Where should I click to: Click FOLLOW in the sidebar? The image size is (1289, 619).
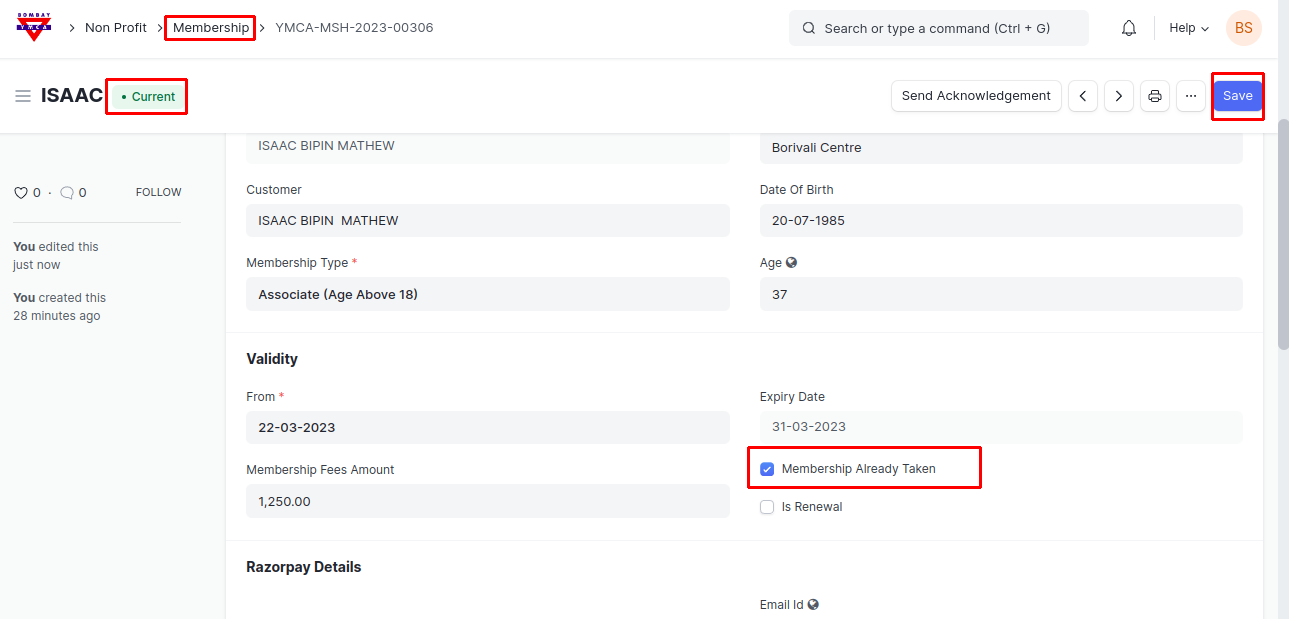(x=158, y=192)
